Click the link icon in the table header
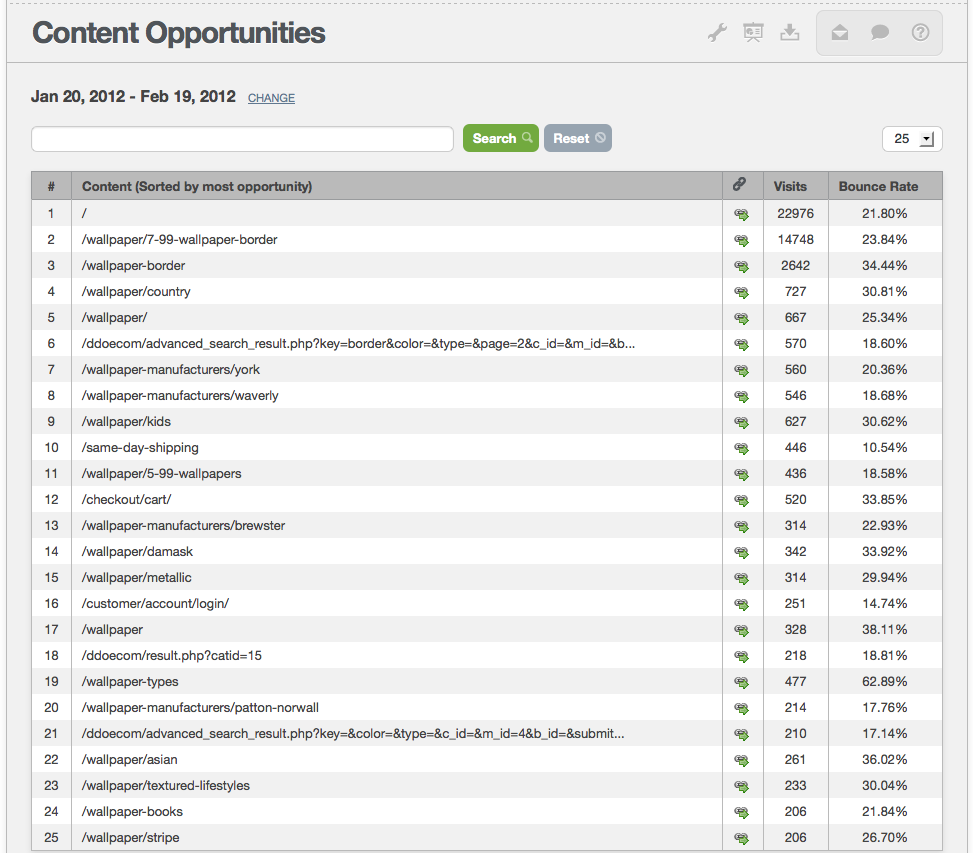The height and width of the screenshot is (853, 973). pos(740,185)
